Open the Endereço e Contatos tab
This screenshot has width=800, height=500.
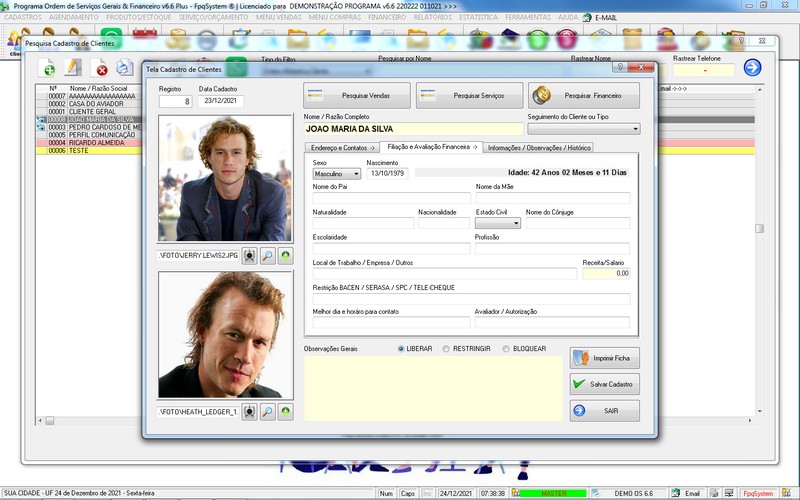[x=342, y=148]
